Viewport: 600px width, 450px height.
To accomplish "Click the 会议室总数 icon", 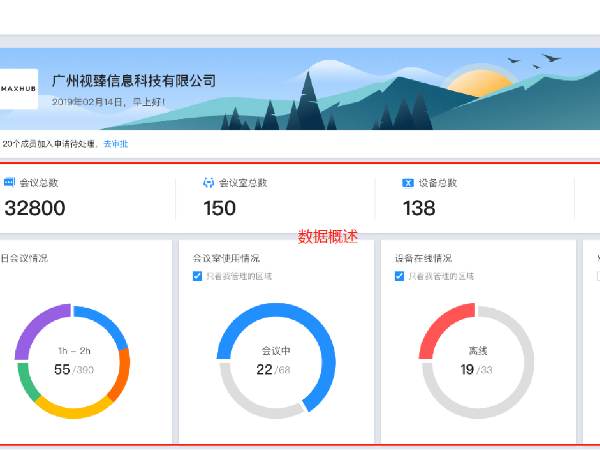I will pos(208,183).
